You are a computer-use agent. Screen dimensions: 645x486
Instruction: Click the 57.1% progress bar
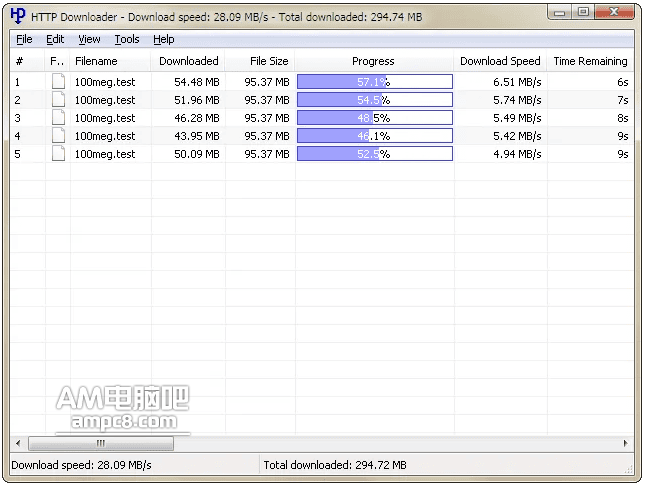click(x=375, y=81)
